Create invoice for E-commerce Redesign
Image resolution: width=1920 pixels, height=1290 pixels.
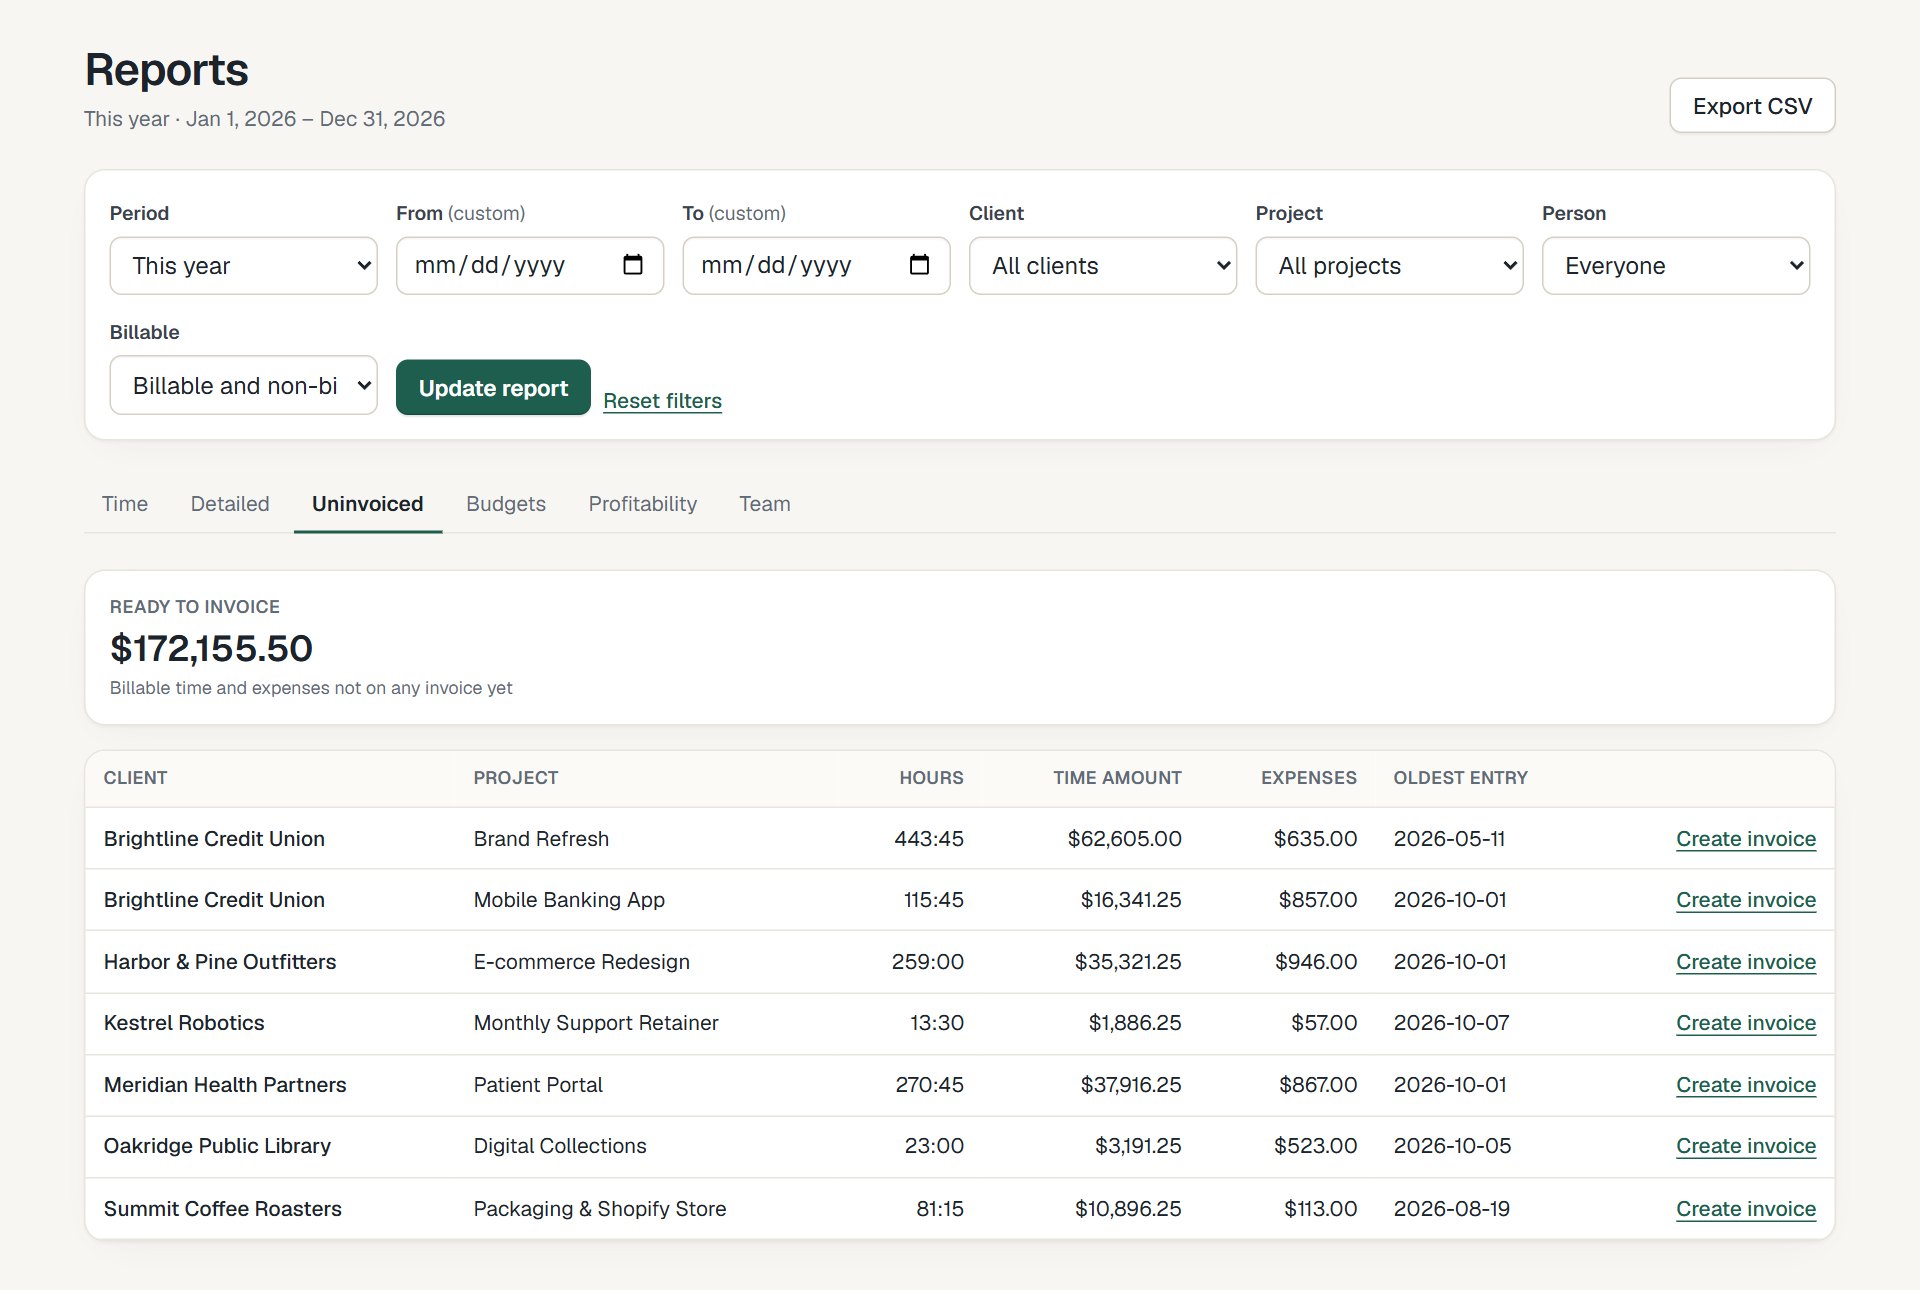[x=1746, y=962]
